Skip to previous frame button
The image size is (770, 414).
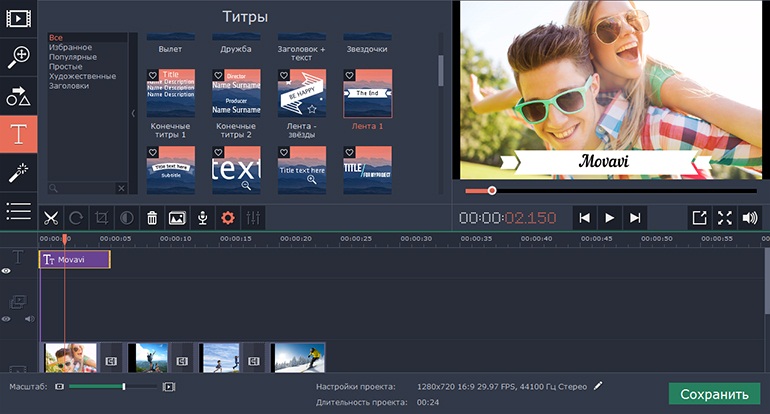click(584, 218)
